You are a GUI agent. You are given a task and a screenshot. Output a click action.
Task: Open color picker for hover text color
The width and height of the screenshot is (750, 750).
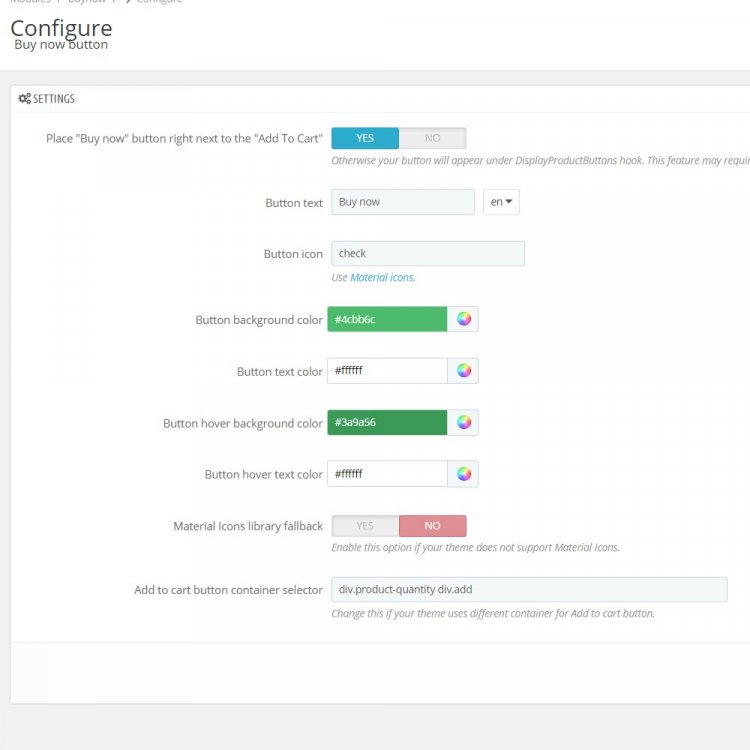pos(464,474)
